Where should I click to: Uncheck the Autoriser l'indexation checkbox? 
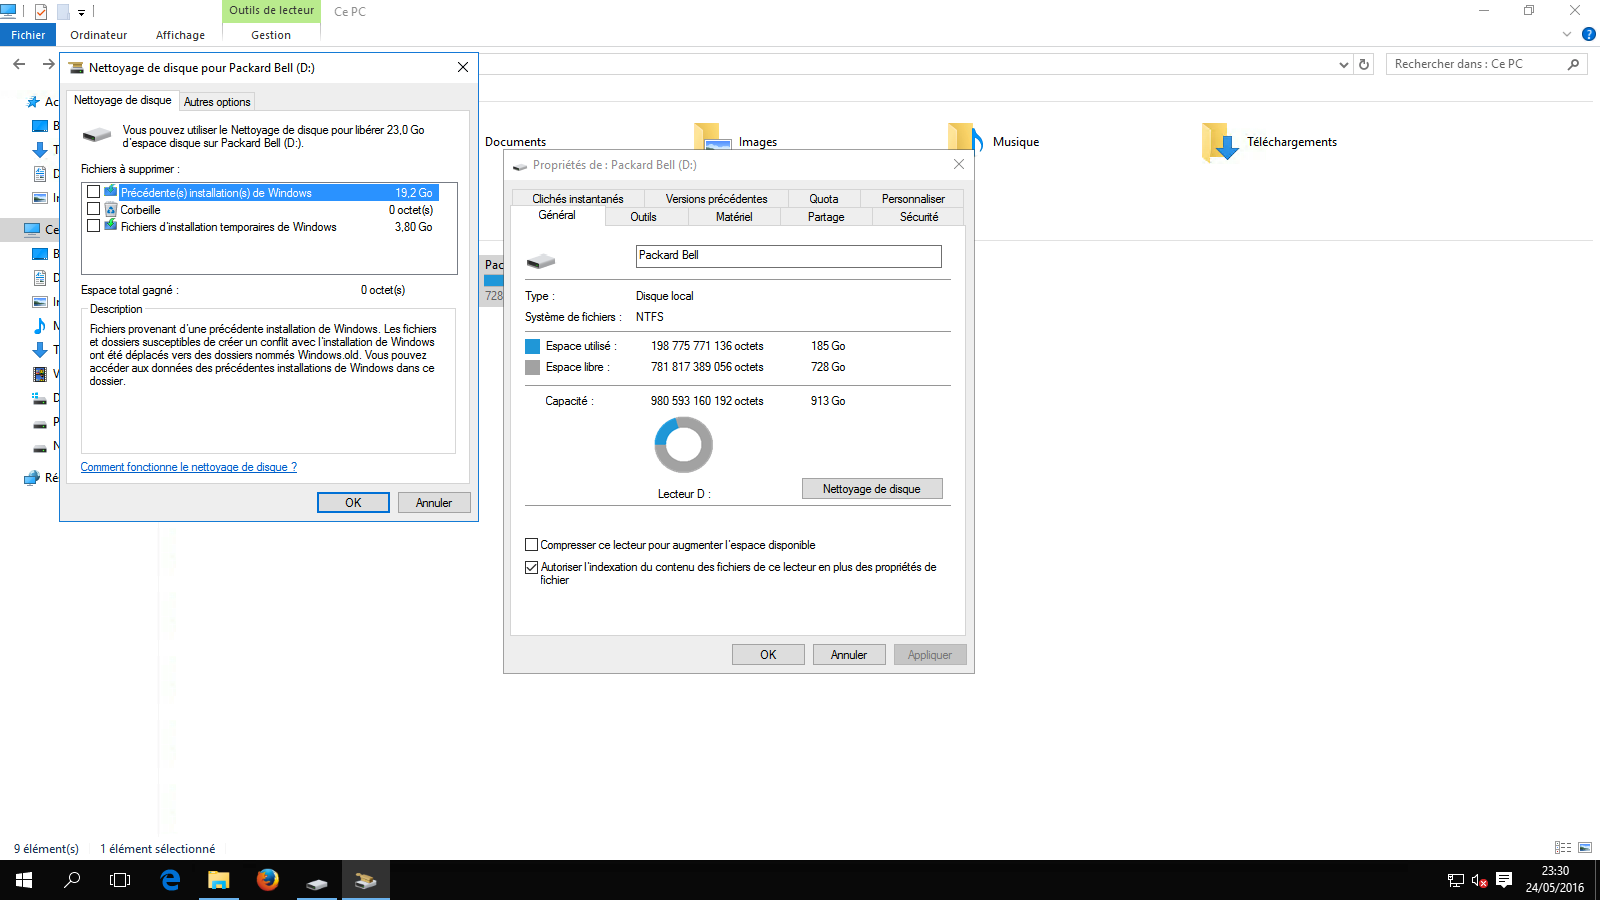532,567
